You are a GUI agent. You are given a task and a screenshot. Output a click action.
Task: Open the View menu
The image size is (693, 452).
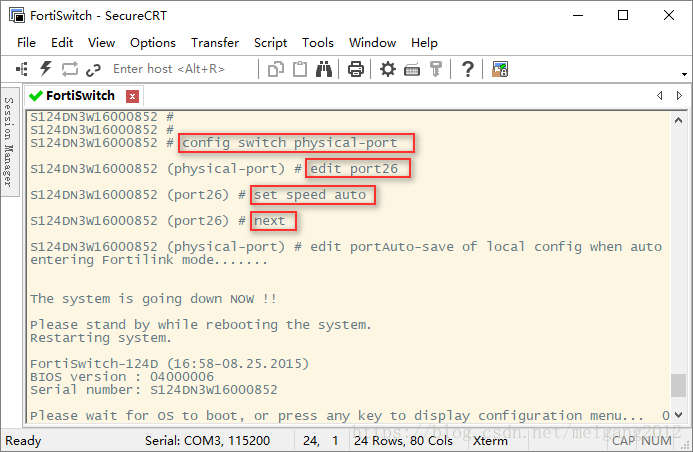[x=101, y=43]
